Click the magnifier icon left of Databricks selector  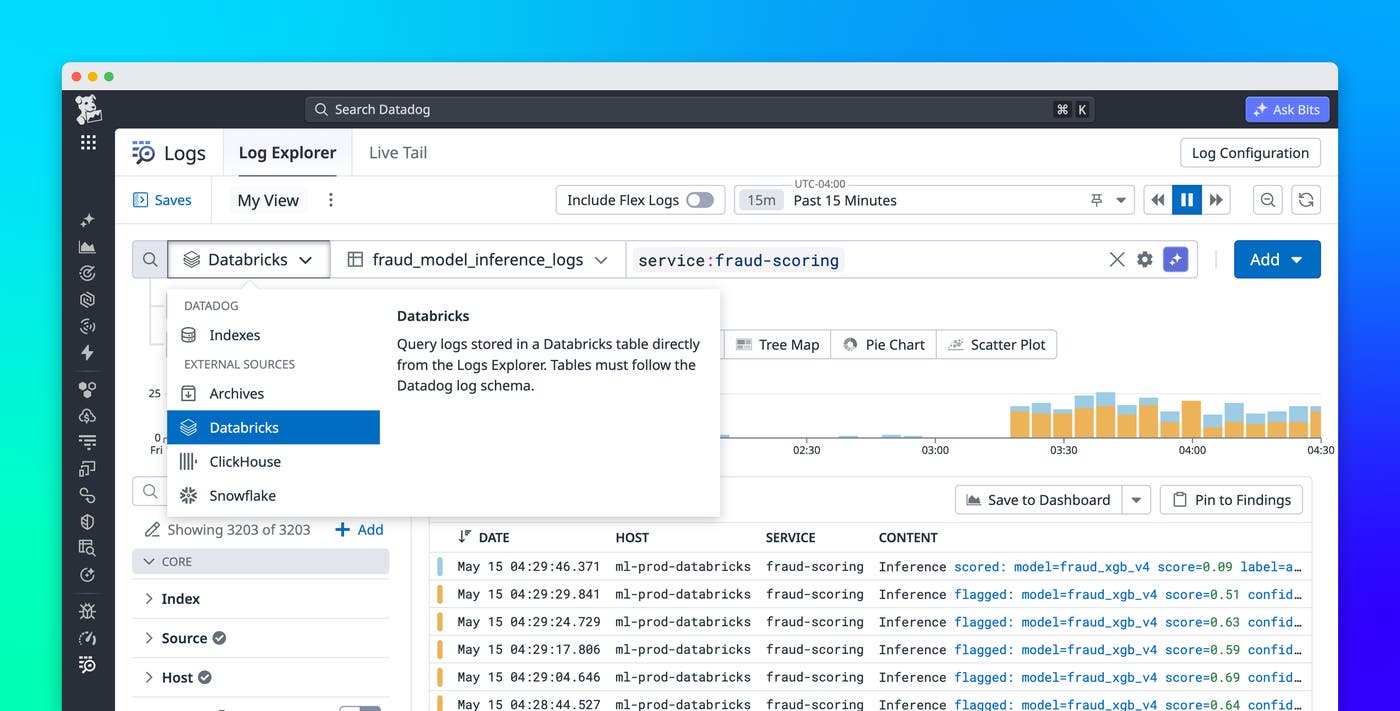150,260
